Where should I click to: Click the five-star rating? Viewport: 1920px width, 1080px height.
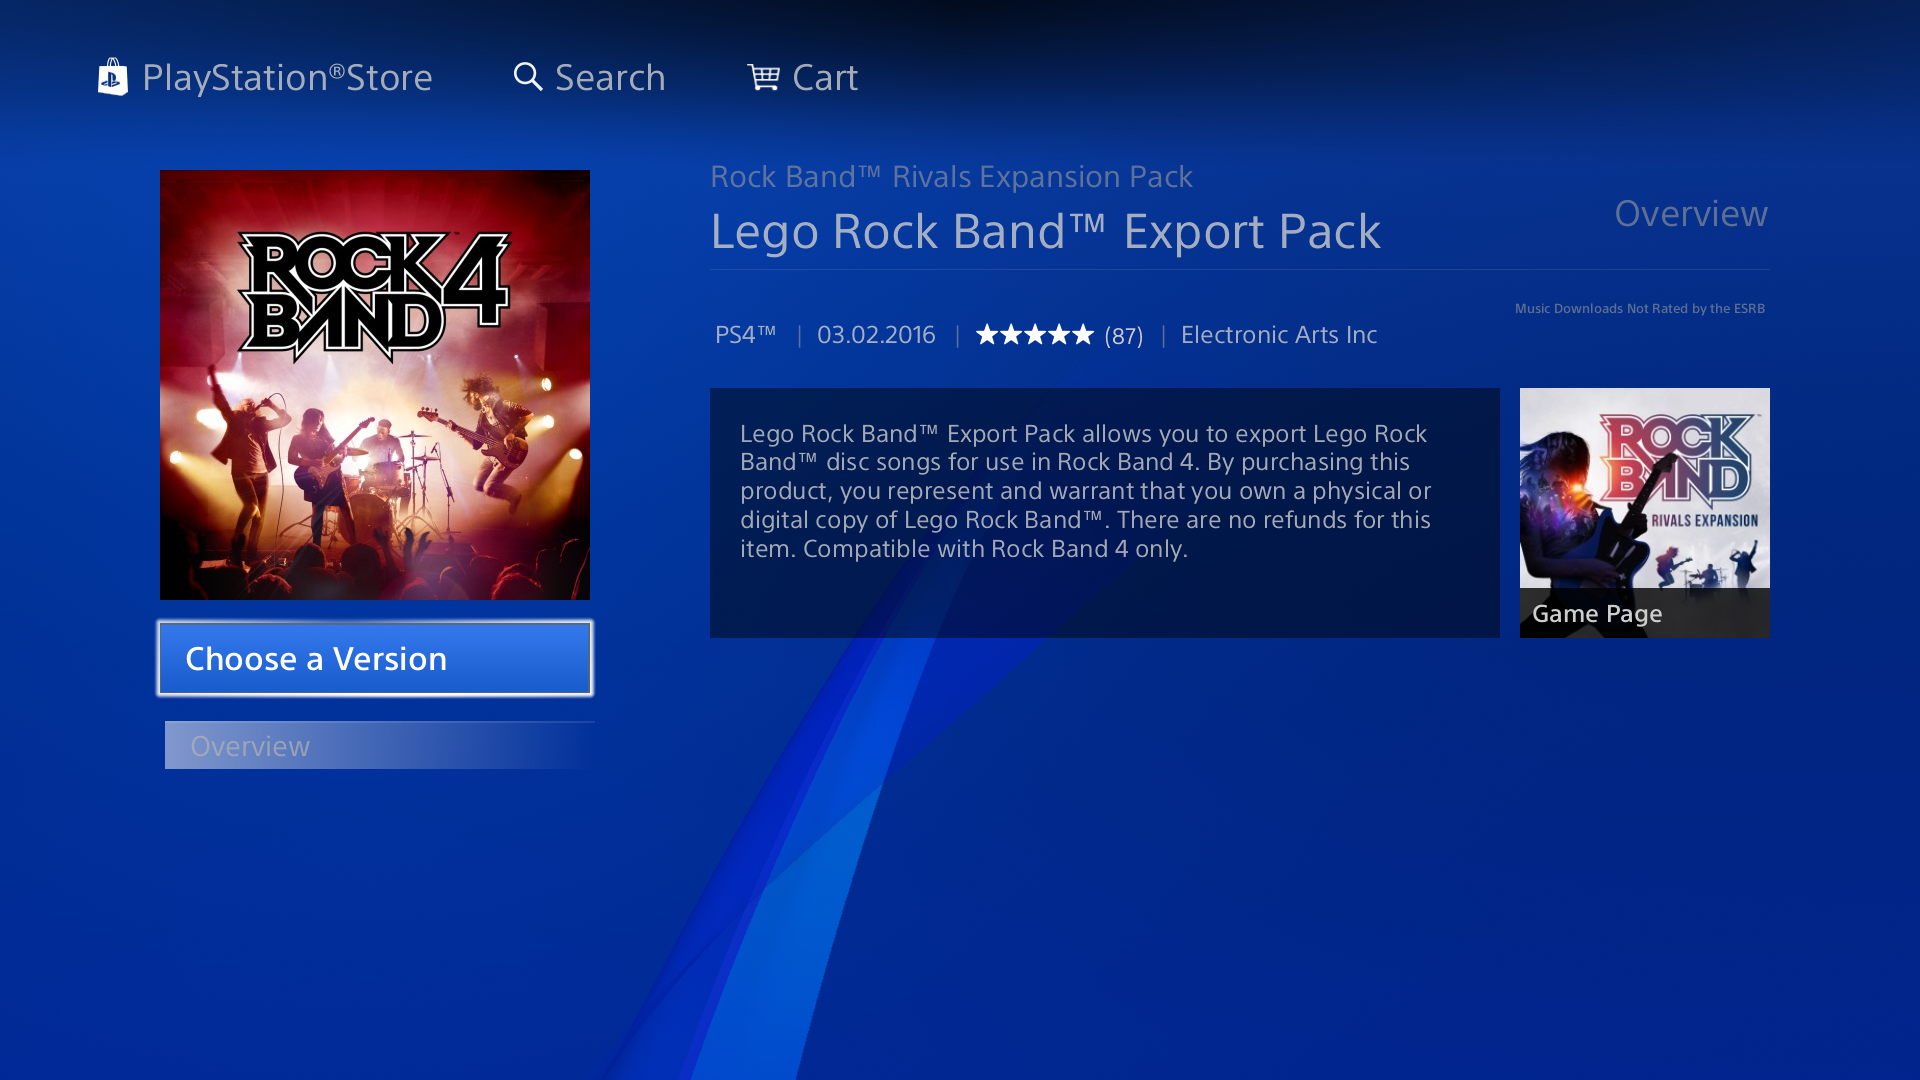click(1034, 335)
